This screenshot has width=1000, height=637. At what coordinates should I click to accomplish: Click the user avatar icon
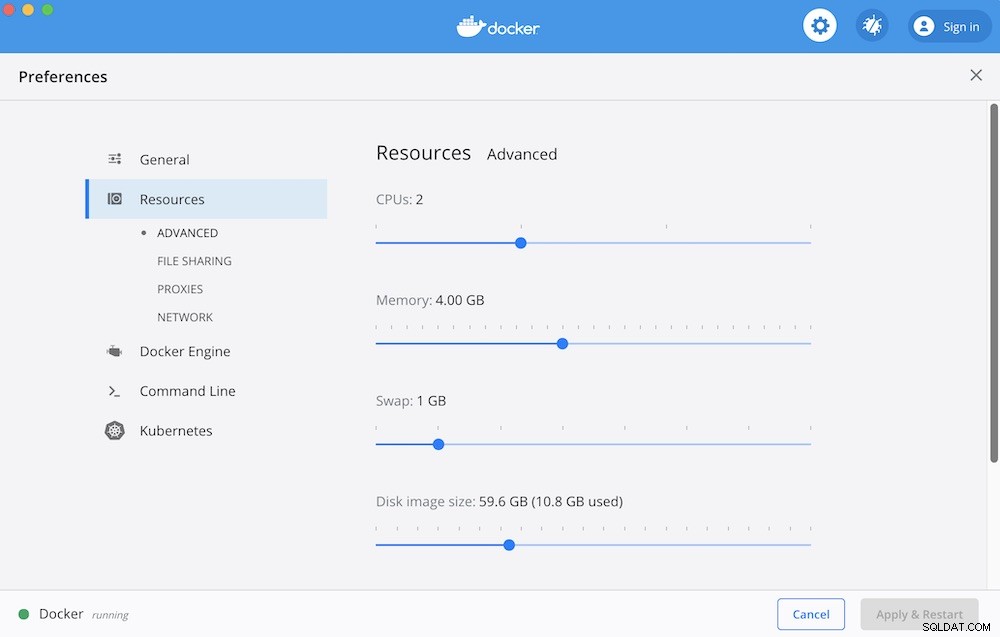tap(923, 26)
